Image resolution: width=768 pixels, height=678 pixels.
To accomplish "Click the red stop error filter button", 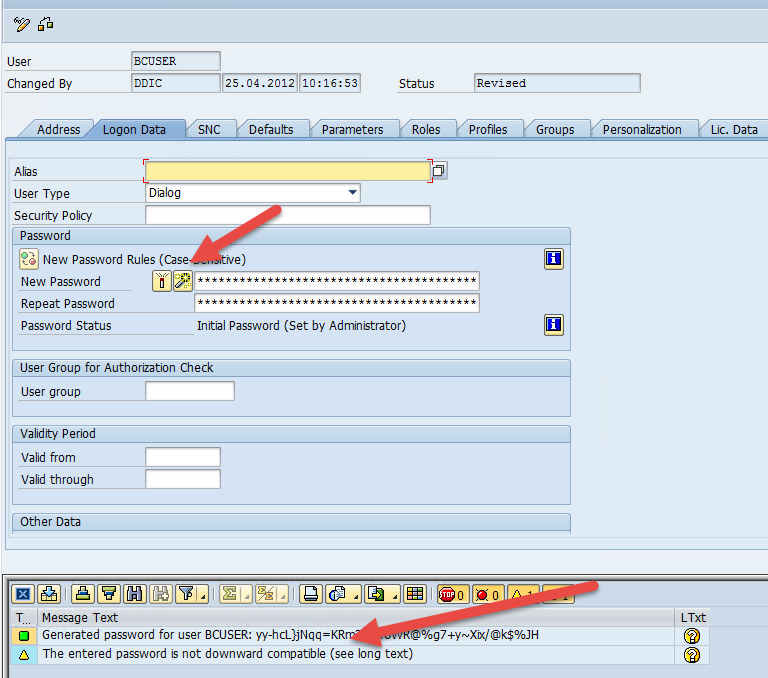I will [452, 594].
